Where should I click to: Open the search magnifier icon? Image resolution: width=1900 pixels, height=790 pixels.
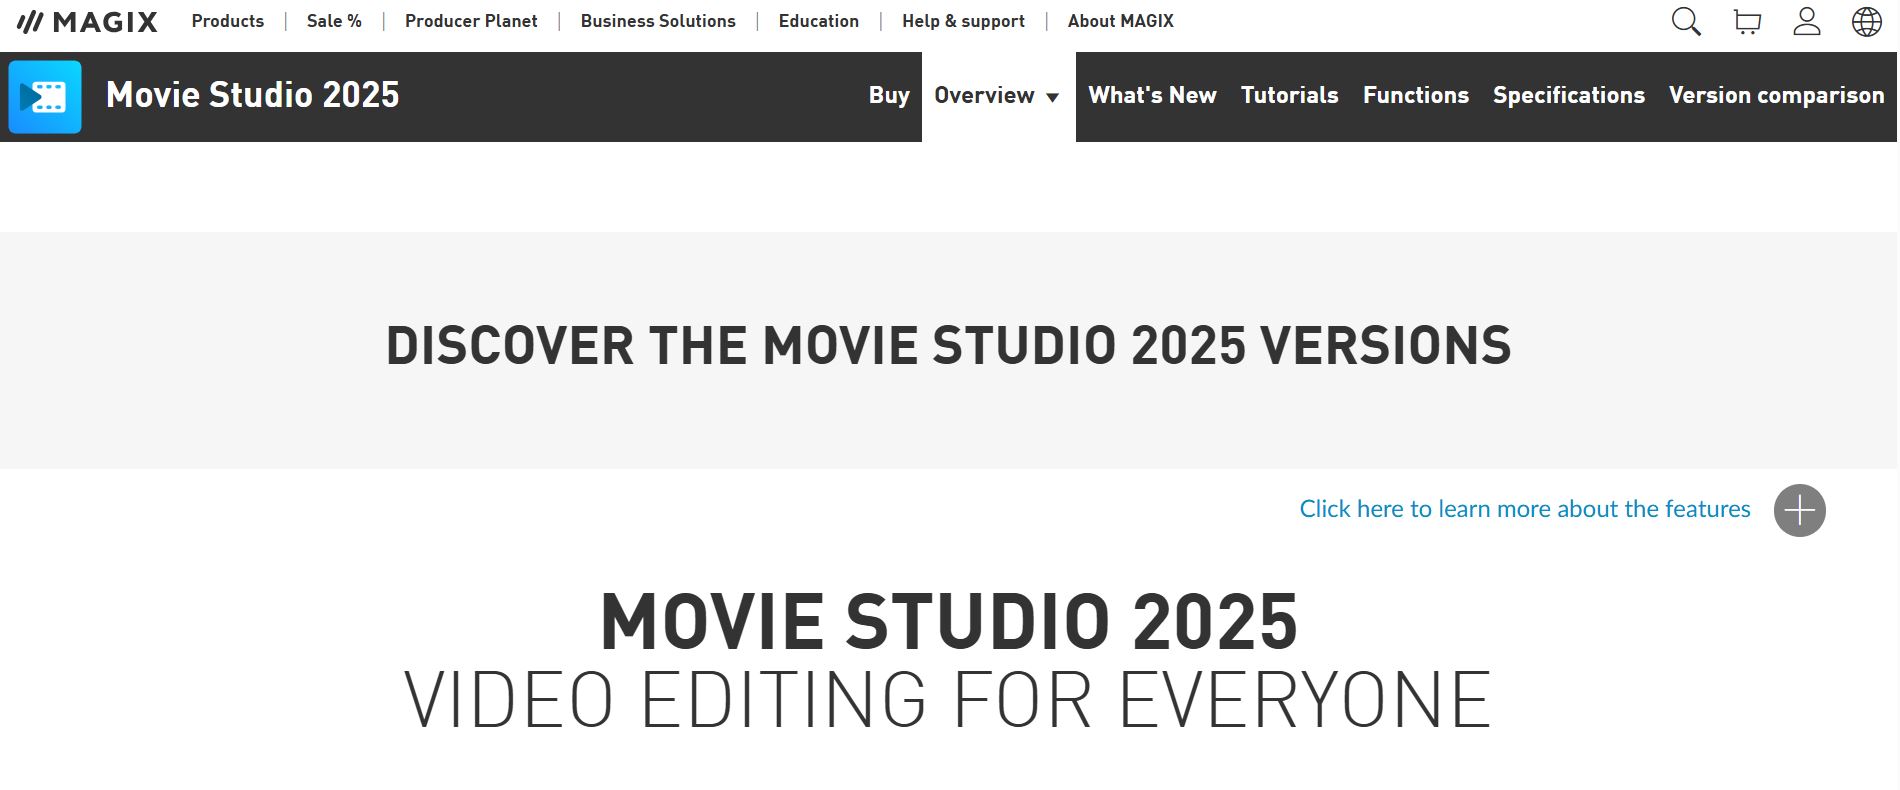pos(1686,22)
